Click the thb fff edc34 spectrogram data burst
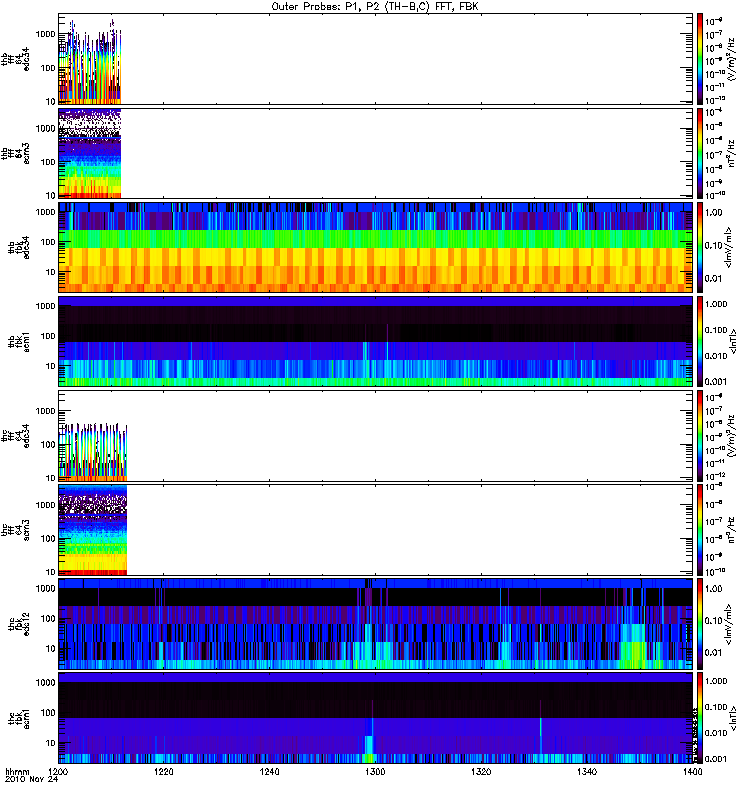This screenshot has width=750, height=800. (90, 62)
